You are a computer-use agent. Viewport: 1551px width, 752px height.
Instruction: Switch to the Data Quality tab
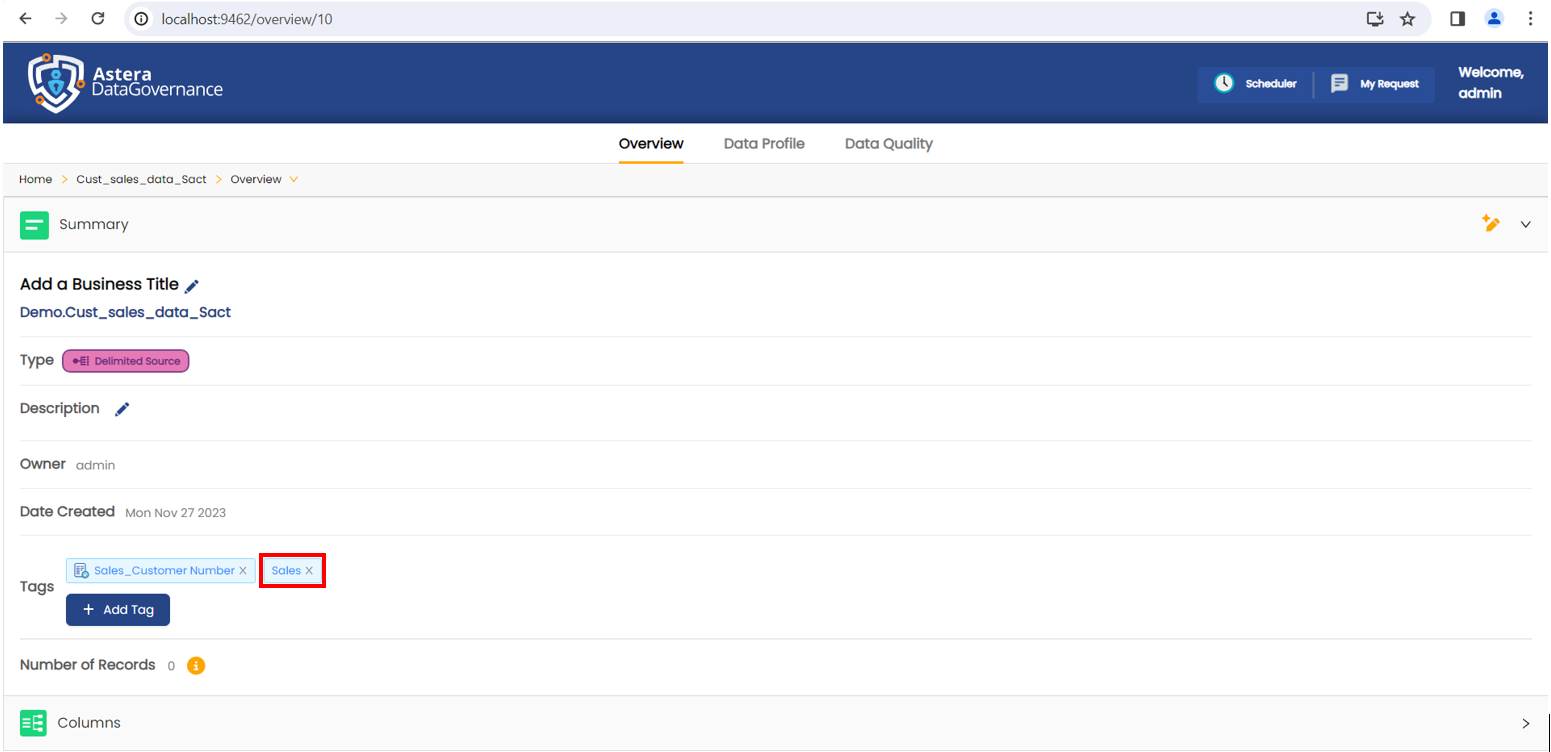point(889,144)
